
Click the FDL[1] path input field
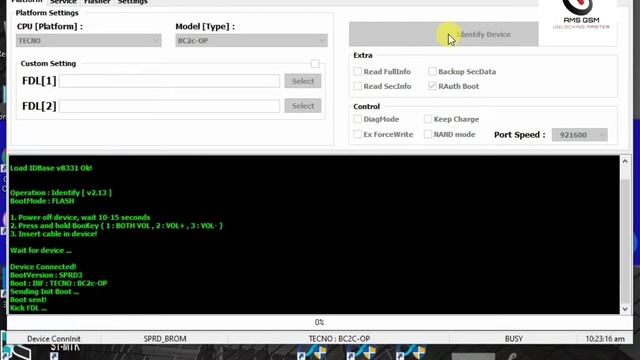click(x=169, y=81)
